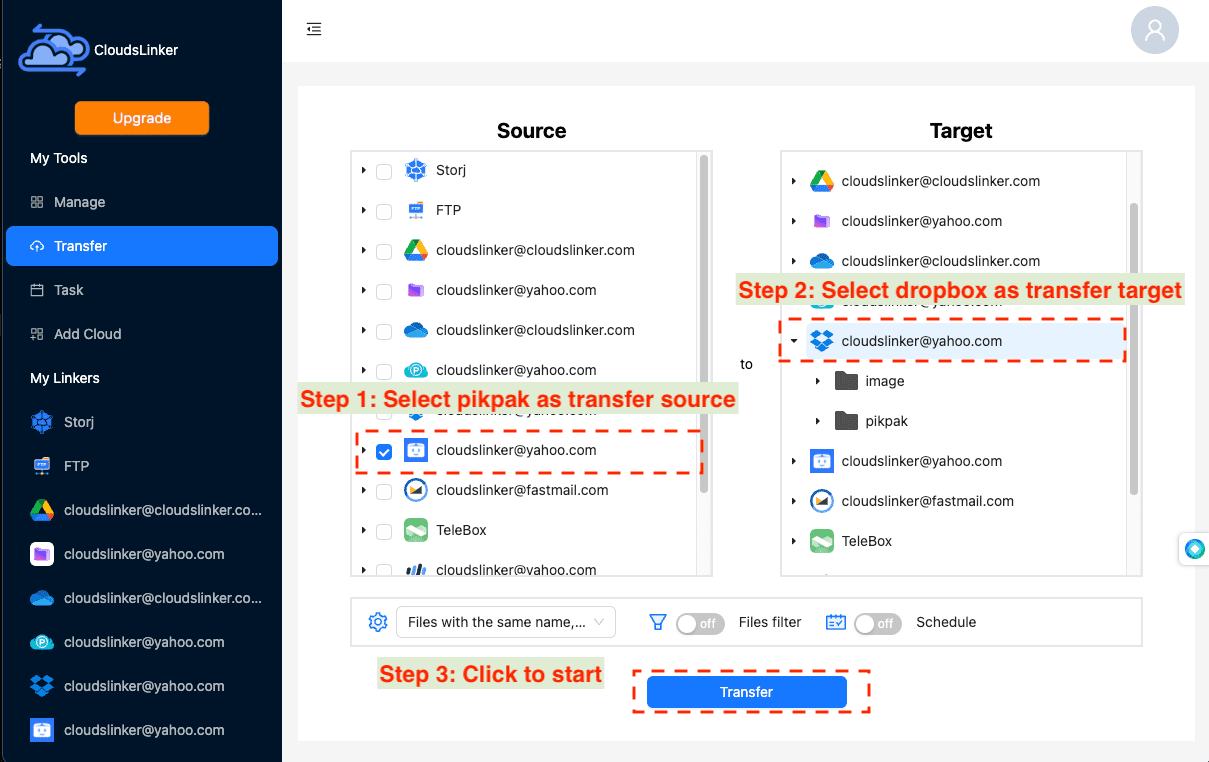
Task: Click the OneDrive icon in Source list
Action: click(416, 330)
